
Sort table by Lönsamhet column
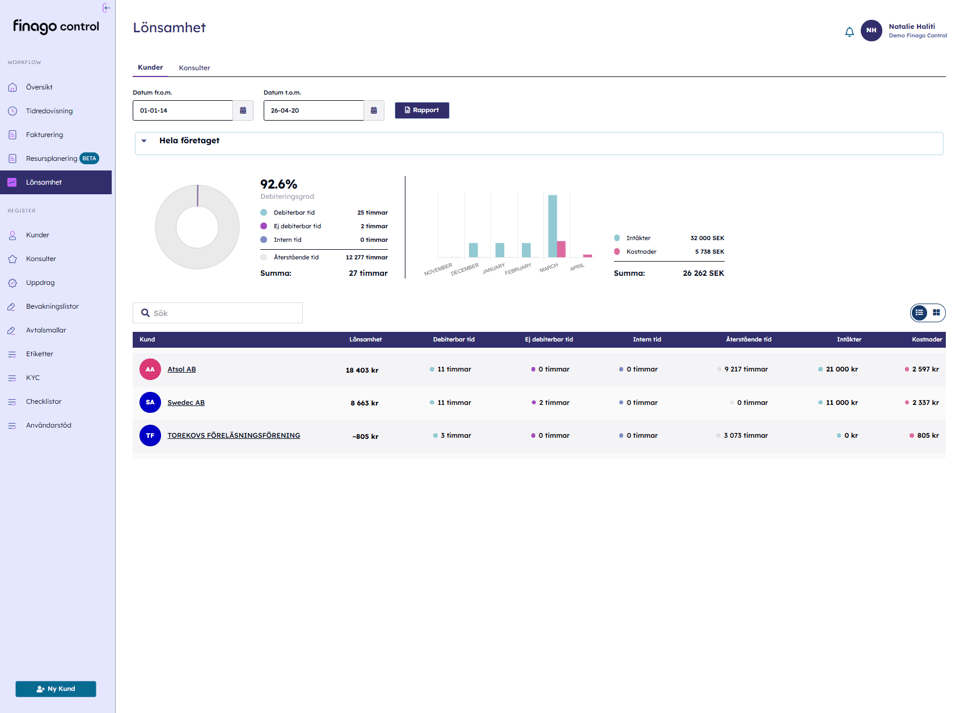365,340
